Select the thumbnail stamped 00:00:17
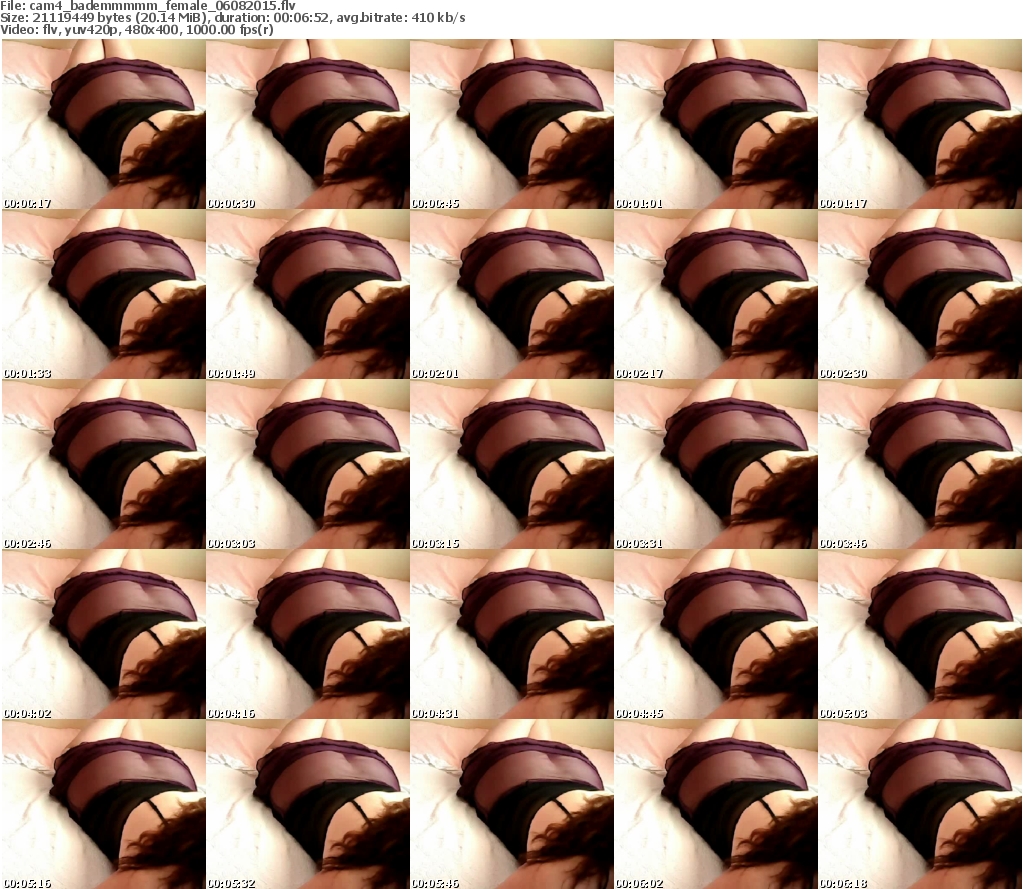 point(104,124)
